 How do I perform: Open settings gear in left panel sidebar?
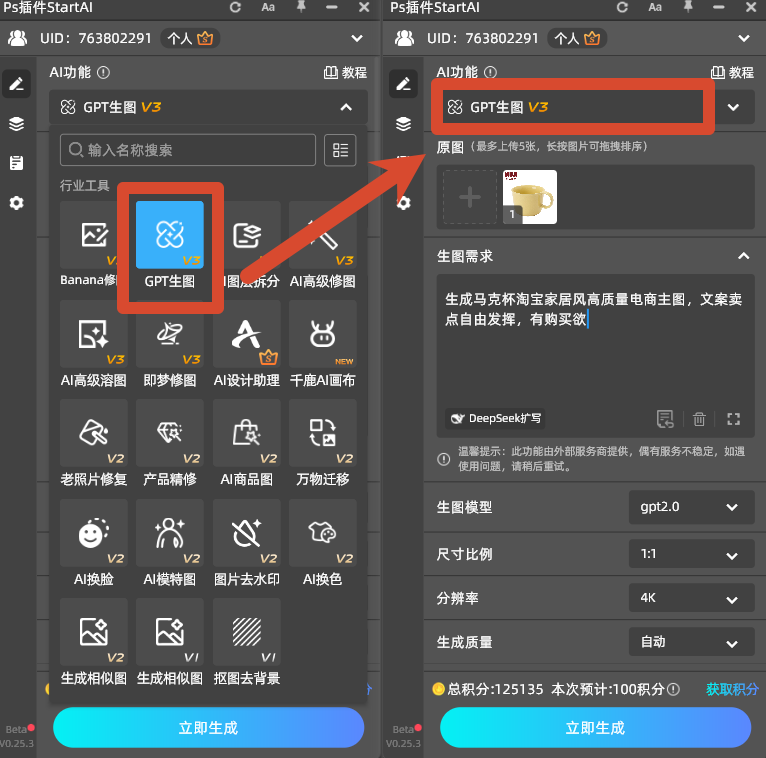17,203
